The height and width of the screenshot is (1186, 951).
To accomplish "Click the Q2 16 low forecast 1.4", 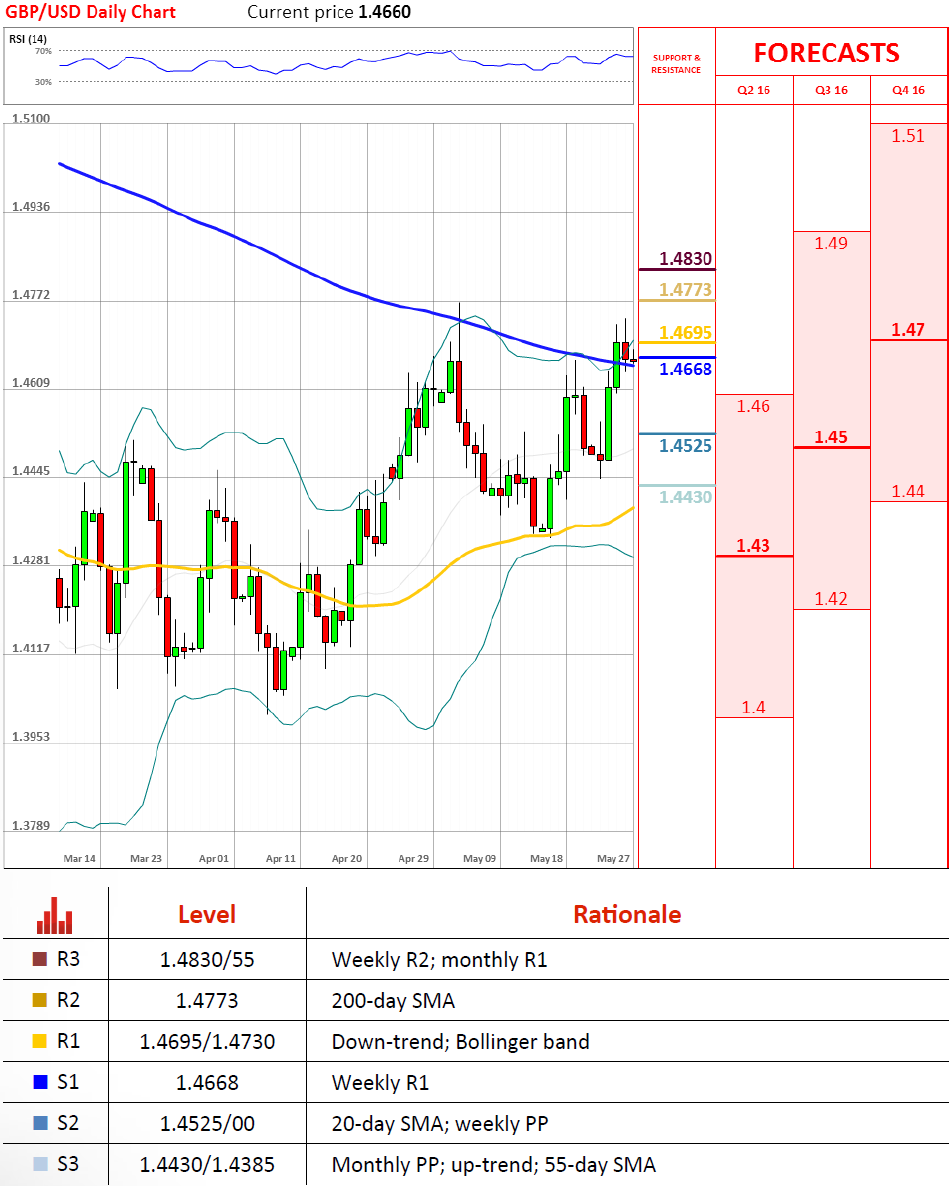I will (x=754, y=707).
